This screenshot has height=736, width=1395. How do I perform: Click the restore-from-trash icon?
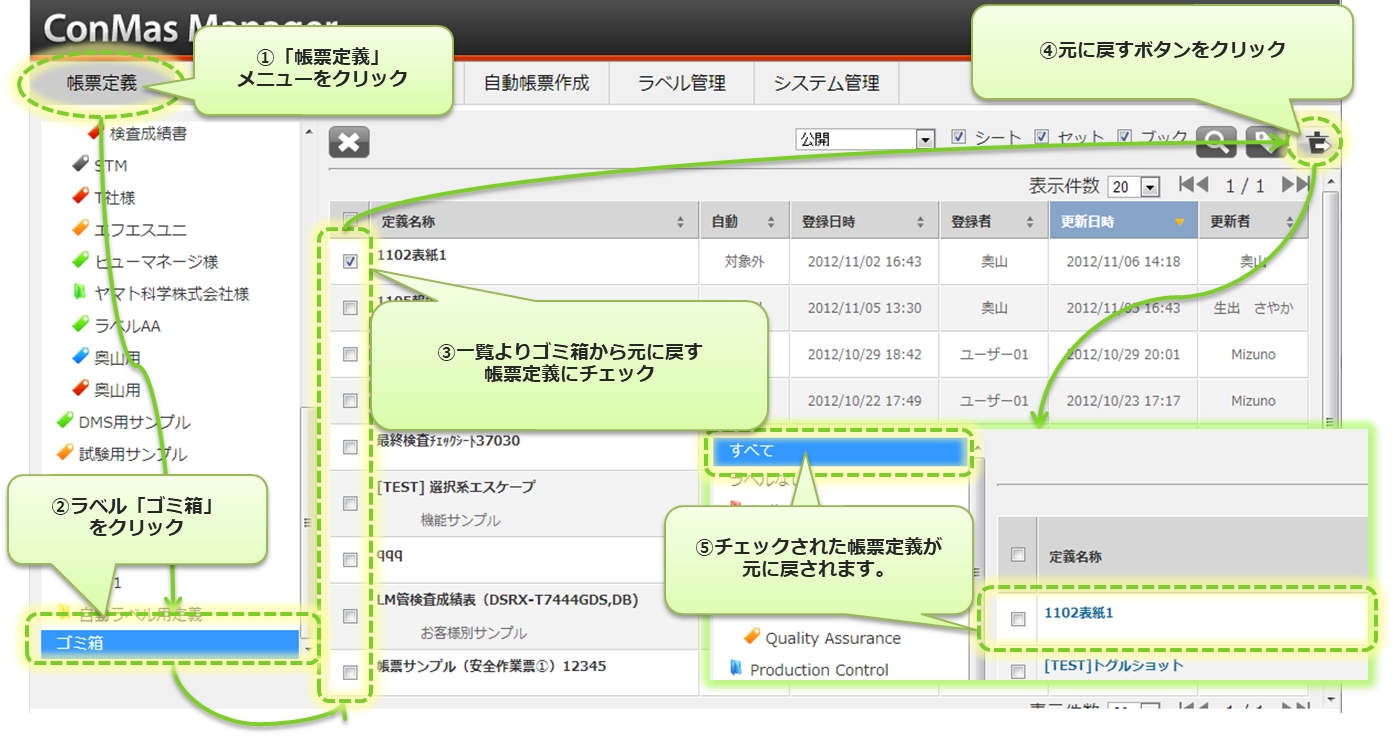tap(1318, 143)
